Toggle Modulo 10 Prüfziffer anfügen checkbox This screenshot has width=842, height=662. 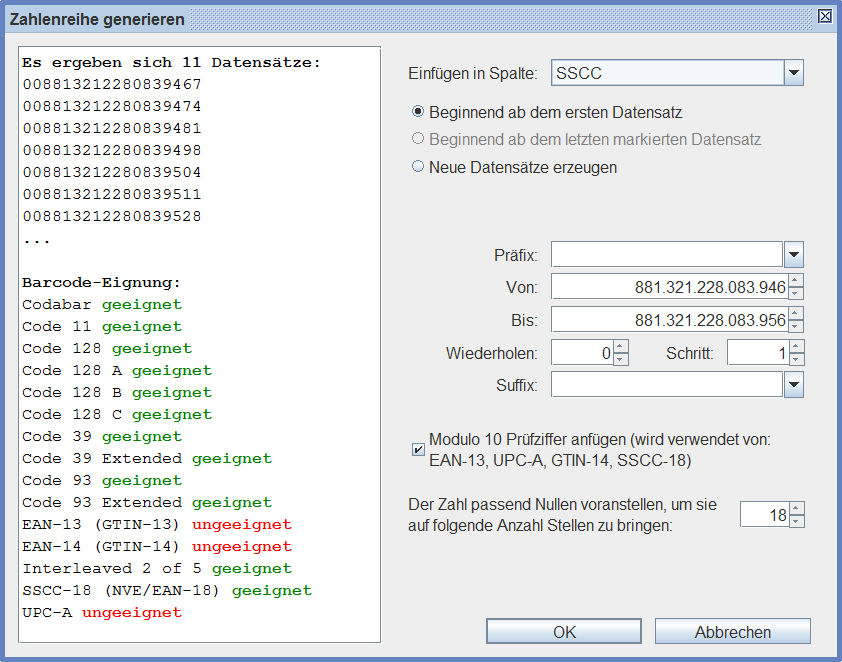click(x=418, y=449)
